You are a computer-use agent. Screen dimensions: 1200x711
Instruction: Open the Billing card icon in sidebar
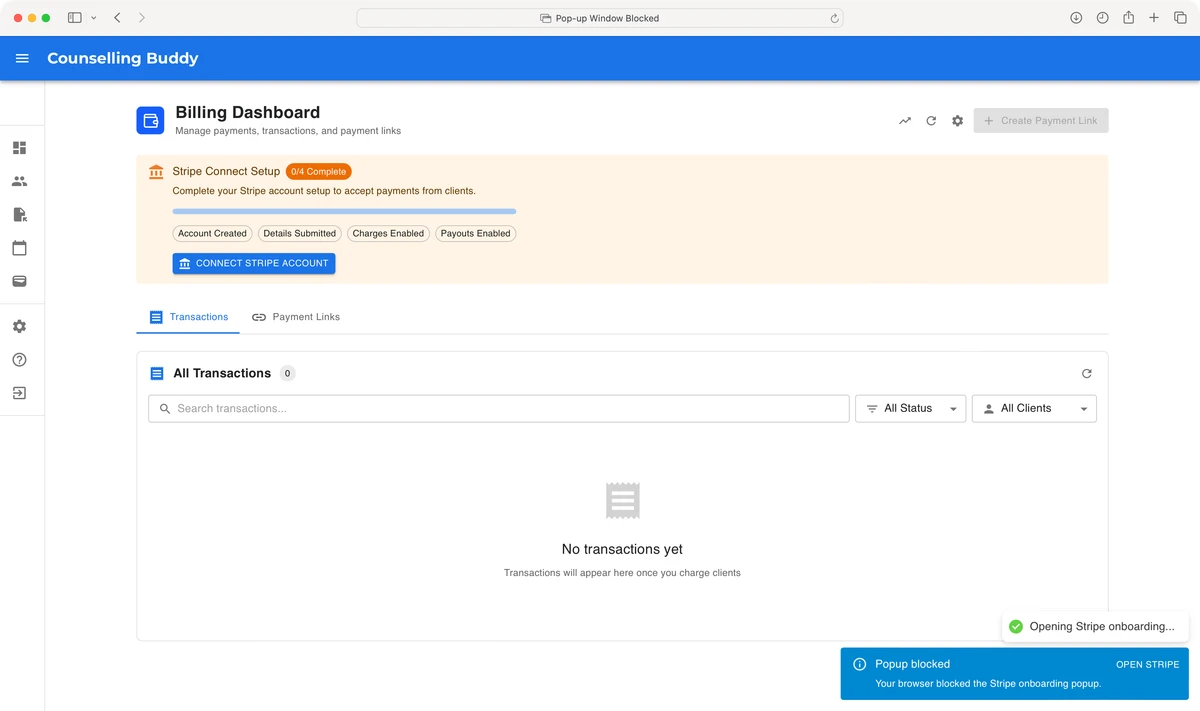[19, 281]
